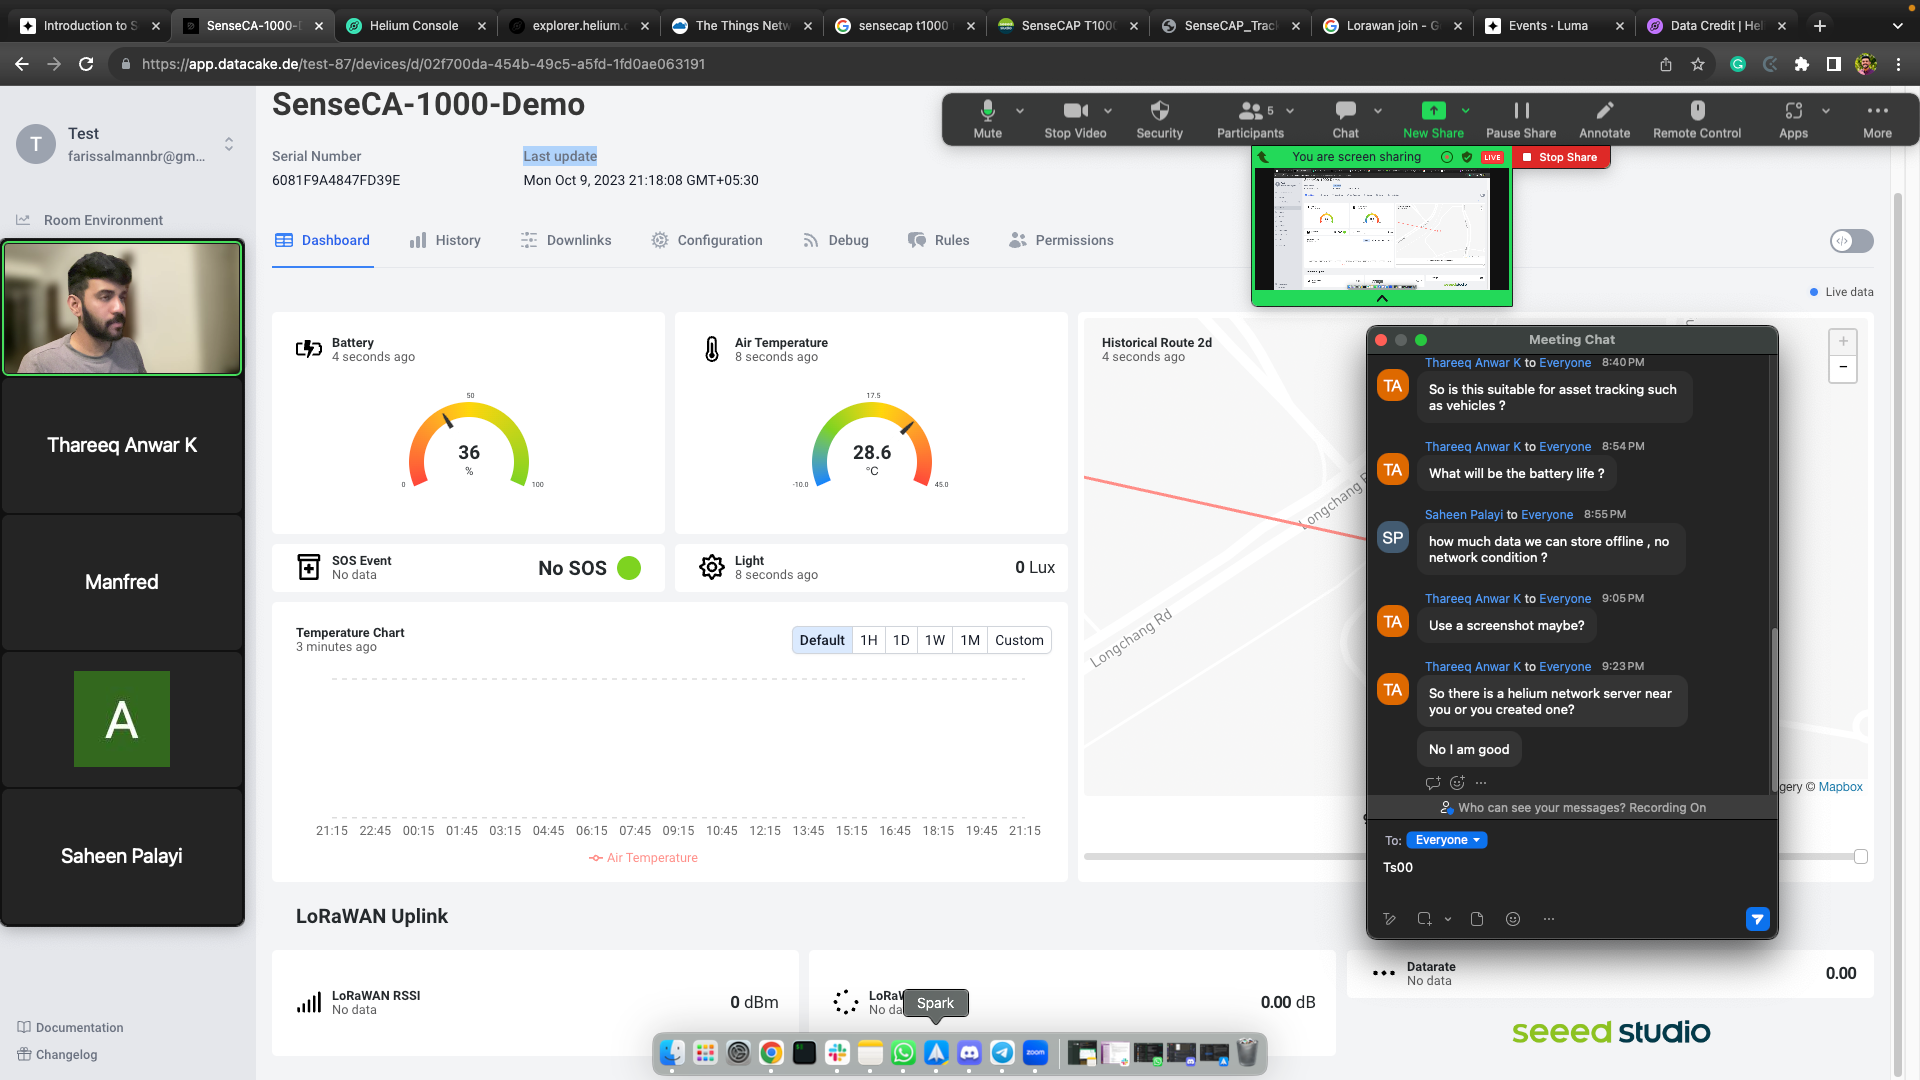Toggle the dashboard edit mode switch
Screen dimensions: 1920x1080
coord(1851,241)
